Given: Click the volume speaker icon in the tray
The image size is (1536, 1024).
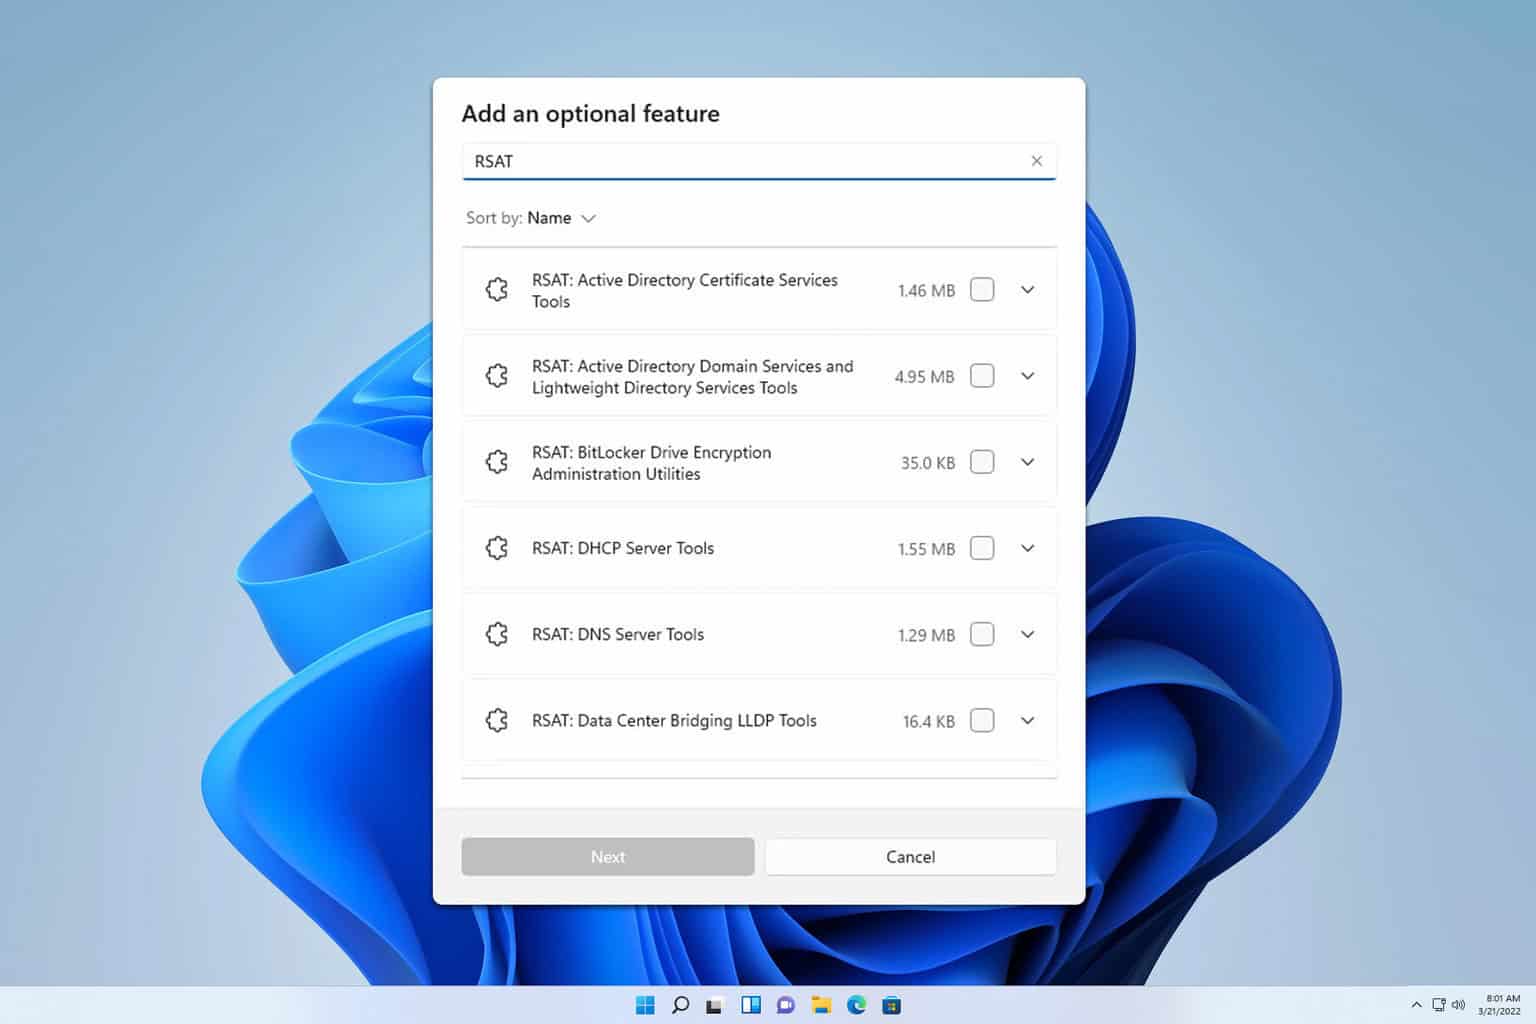Looking at the screenshot, I should [x=1458, y=1005].
